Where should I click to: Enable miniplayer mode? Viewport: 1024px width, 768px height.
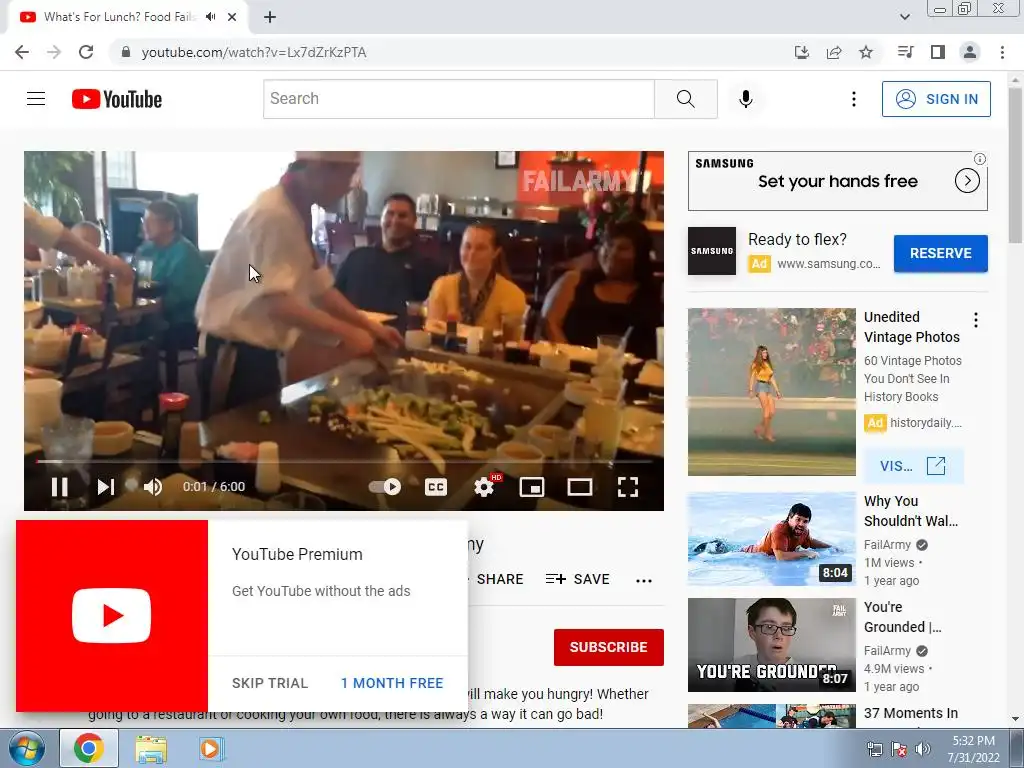532,487
